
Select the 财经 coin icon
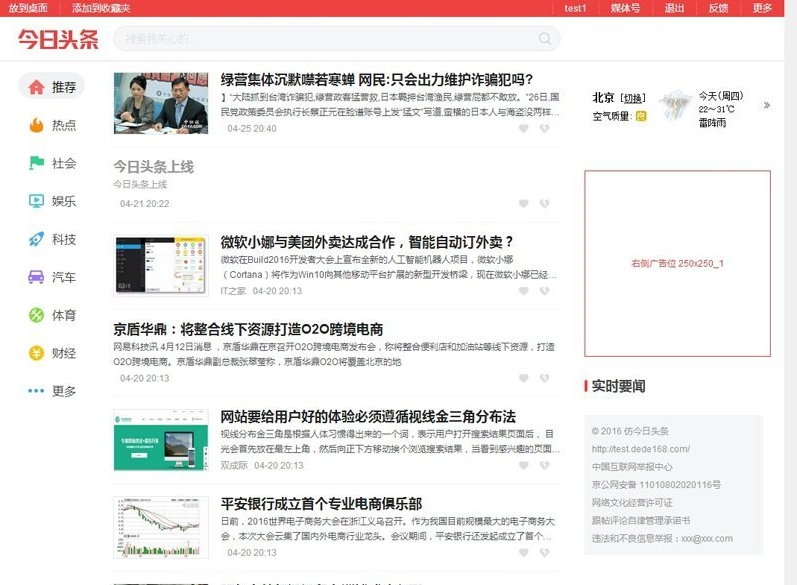[36, 353]
